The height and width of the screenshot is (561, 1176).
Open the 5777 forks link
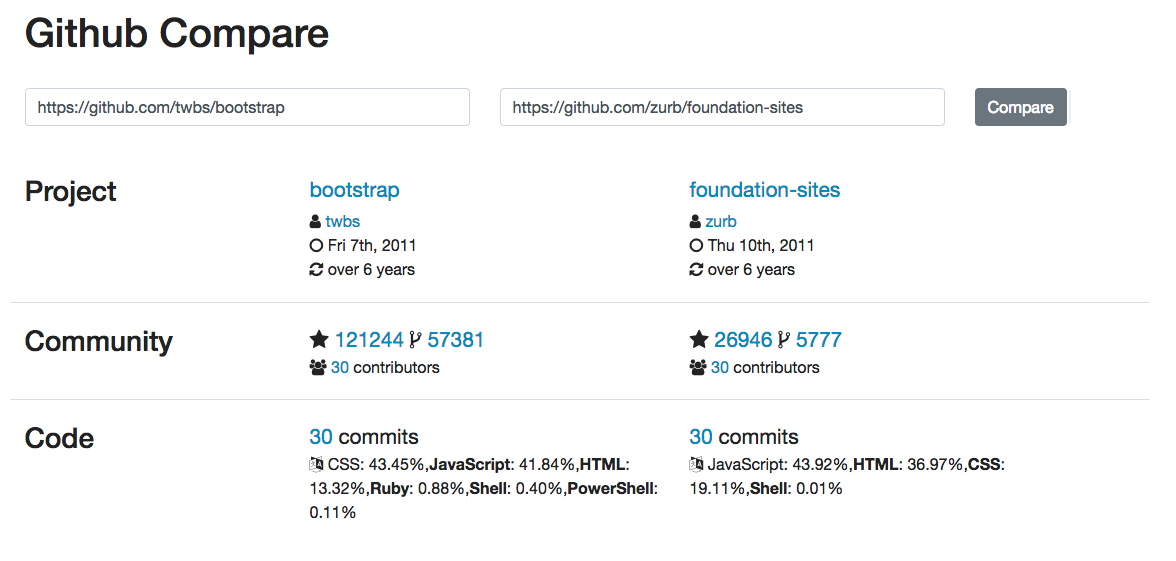pos(818,340)
